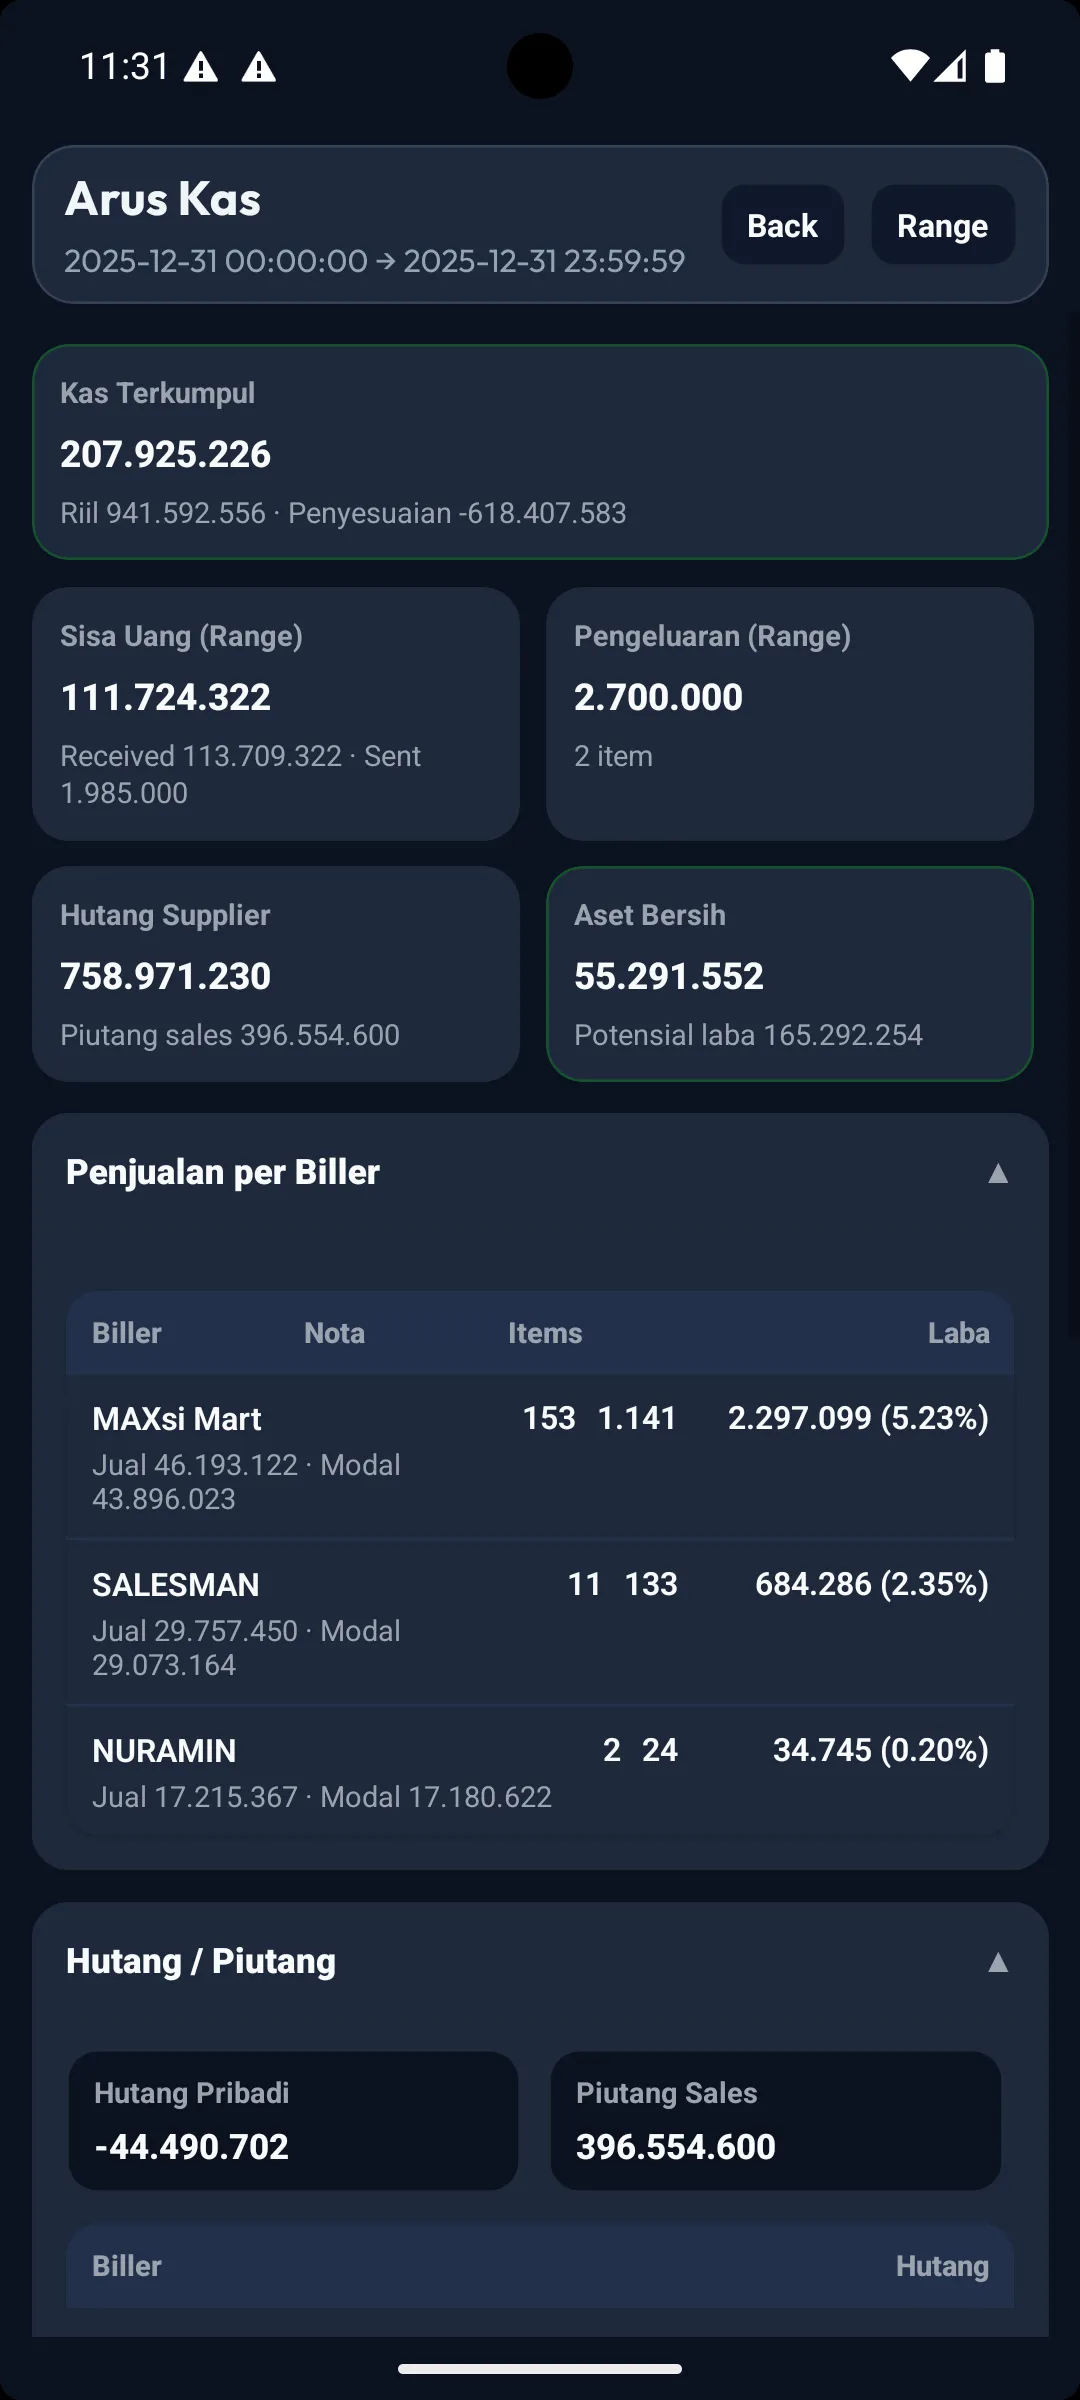Tap the cellular signal icon

[951, 66]
